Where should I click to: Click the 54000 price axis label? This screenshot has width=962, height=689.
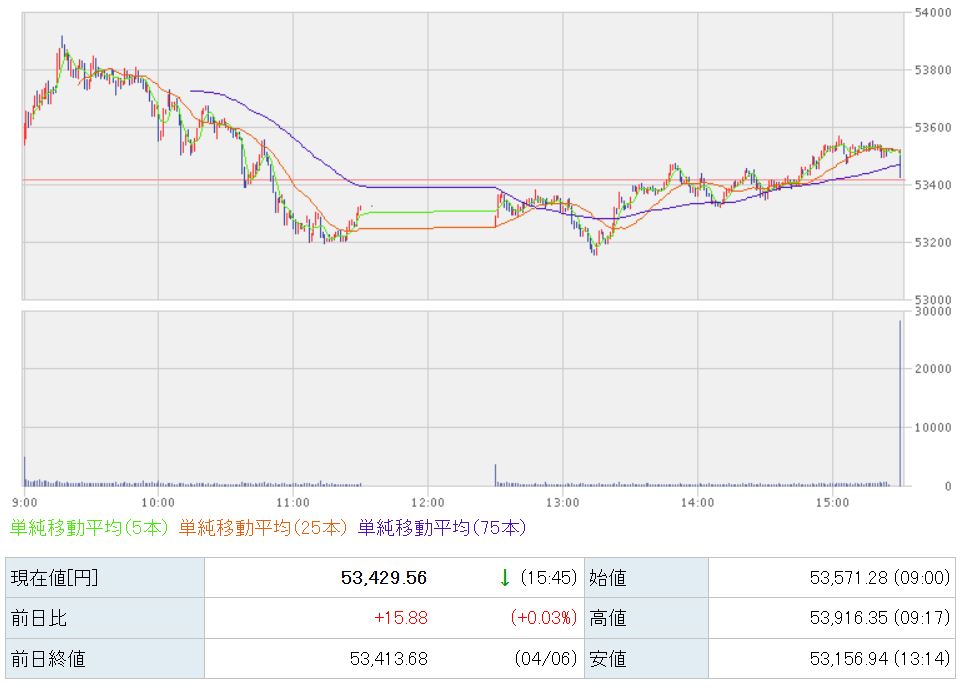click(931, 12)
